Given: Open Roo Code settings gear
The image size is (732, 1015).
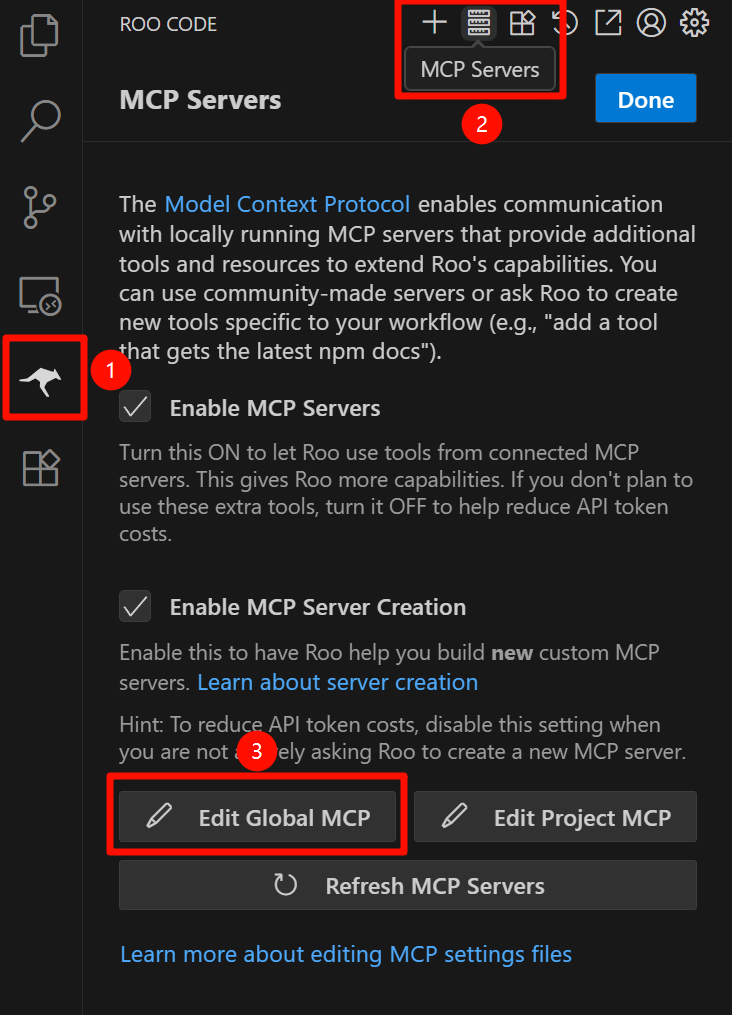Looking at the screenshot, I should pos(694,22).
